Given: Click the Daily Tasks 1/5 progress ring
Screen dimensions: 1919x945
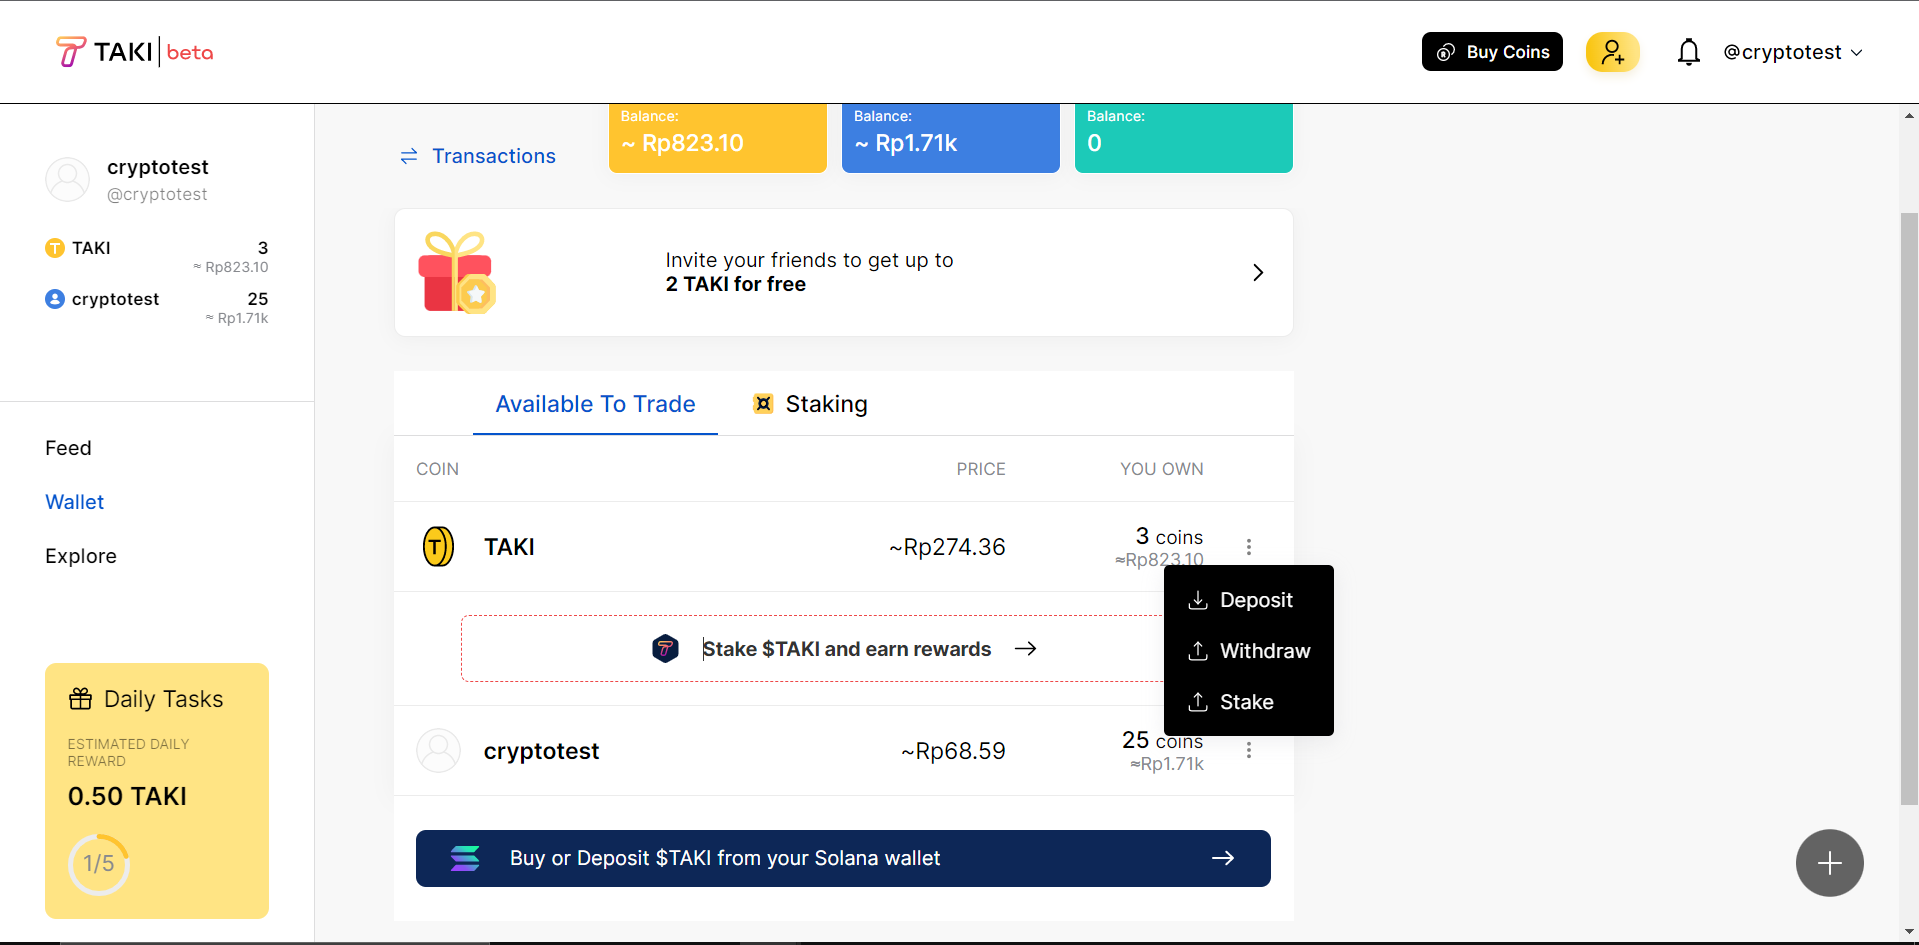Looking at the screenshot, I should click(98, 863).
